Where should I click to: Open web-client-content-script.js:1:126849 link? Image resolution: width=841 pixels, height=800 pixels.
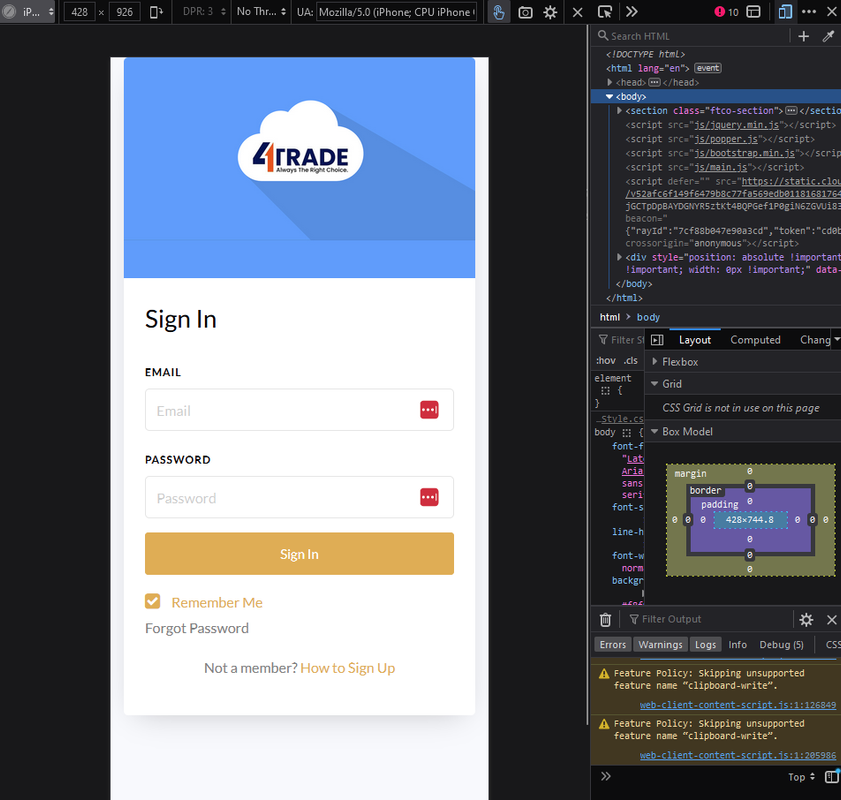(x=737, y=705)
